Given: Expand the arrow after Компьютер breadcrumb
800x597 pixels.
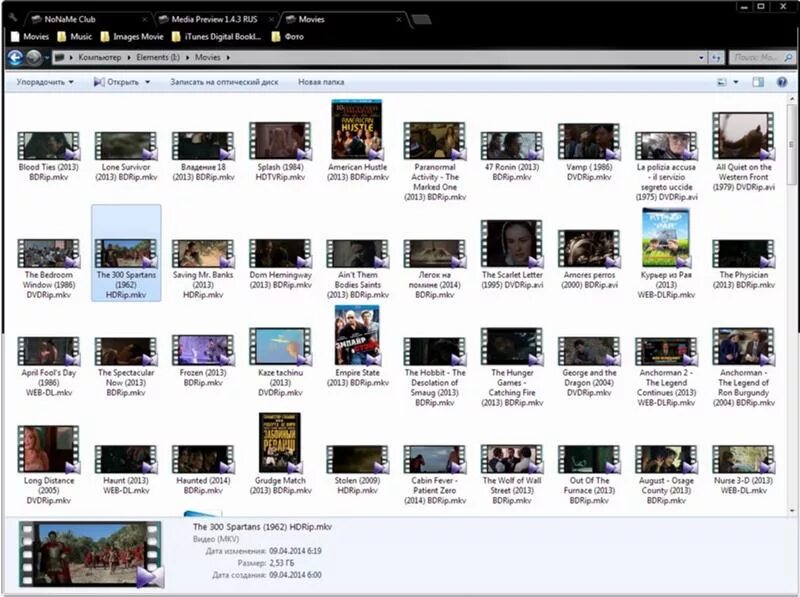Looking at the screenshot, I should 129,58.
